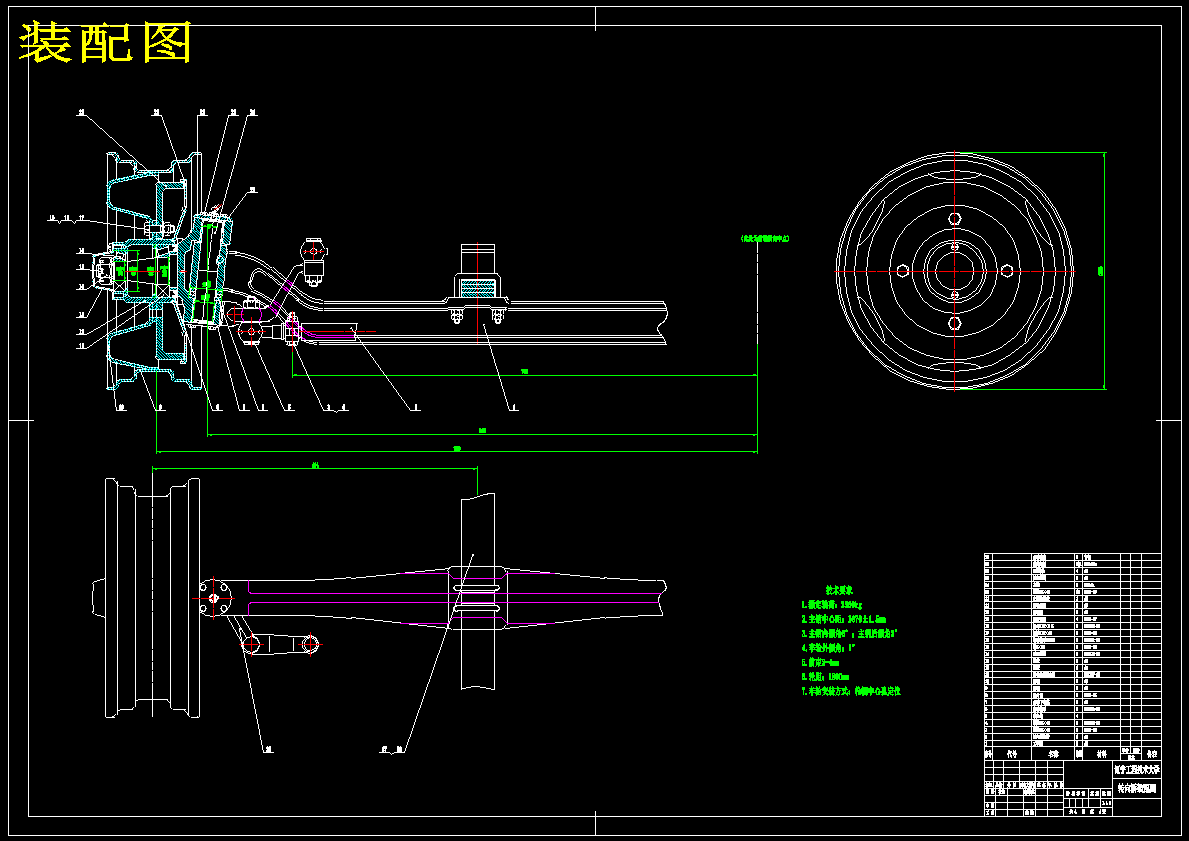This screenshot has width=1189, height=841.
Task: Click the yellow 装配图 title text
Action: (x=105, y=43)
